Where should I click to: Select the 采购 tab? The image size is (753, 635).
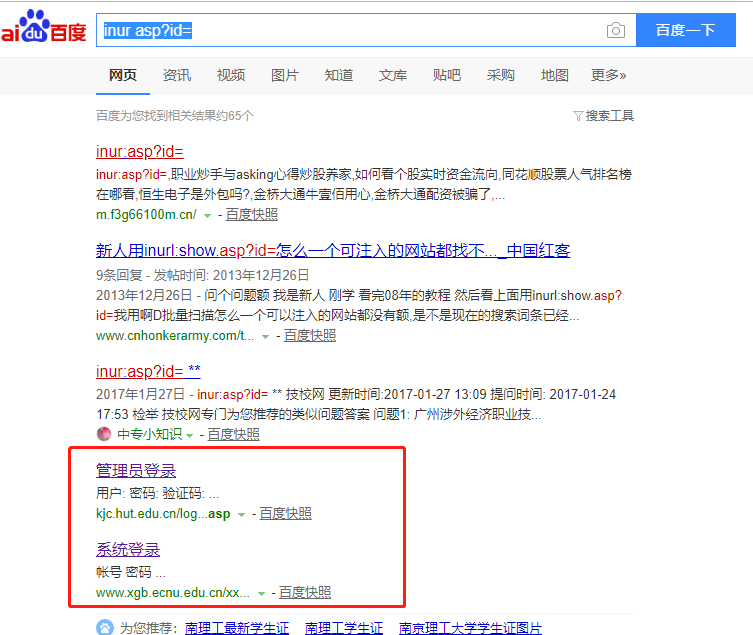click(x=500, y=75)
